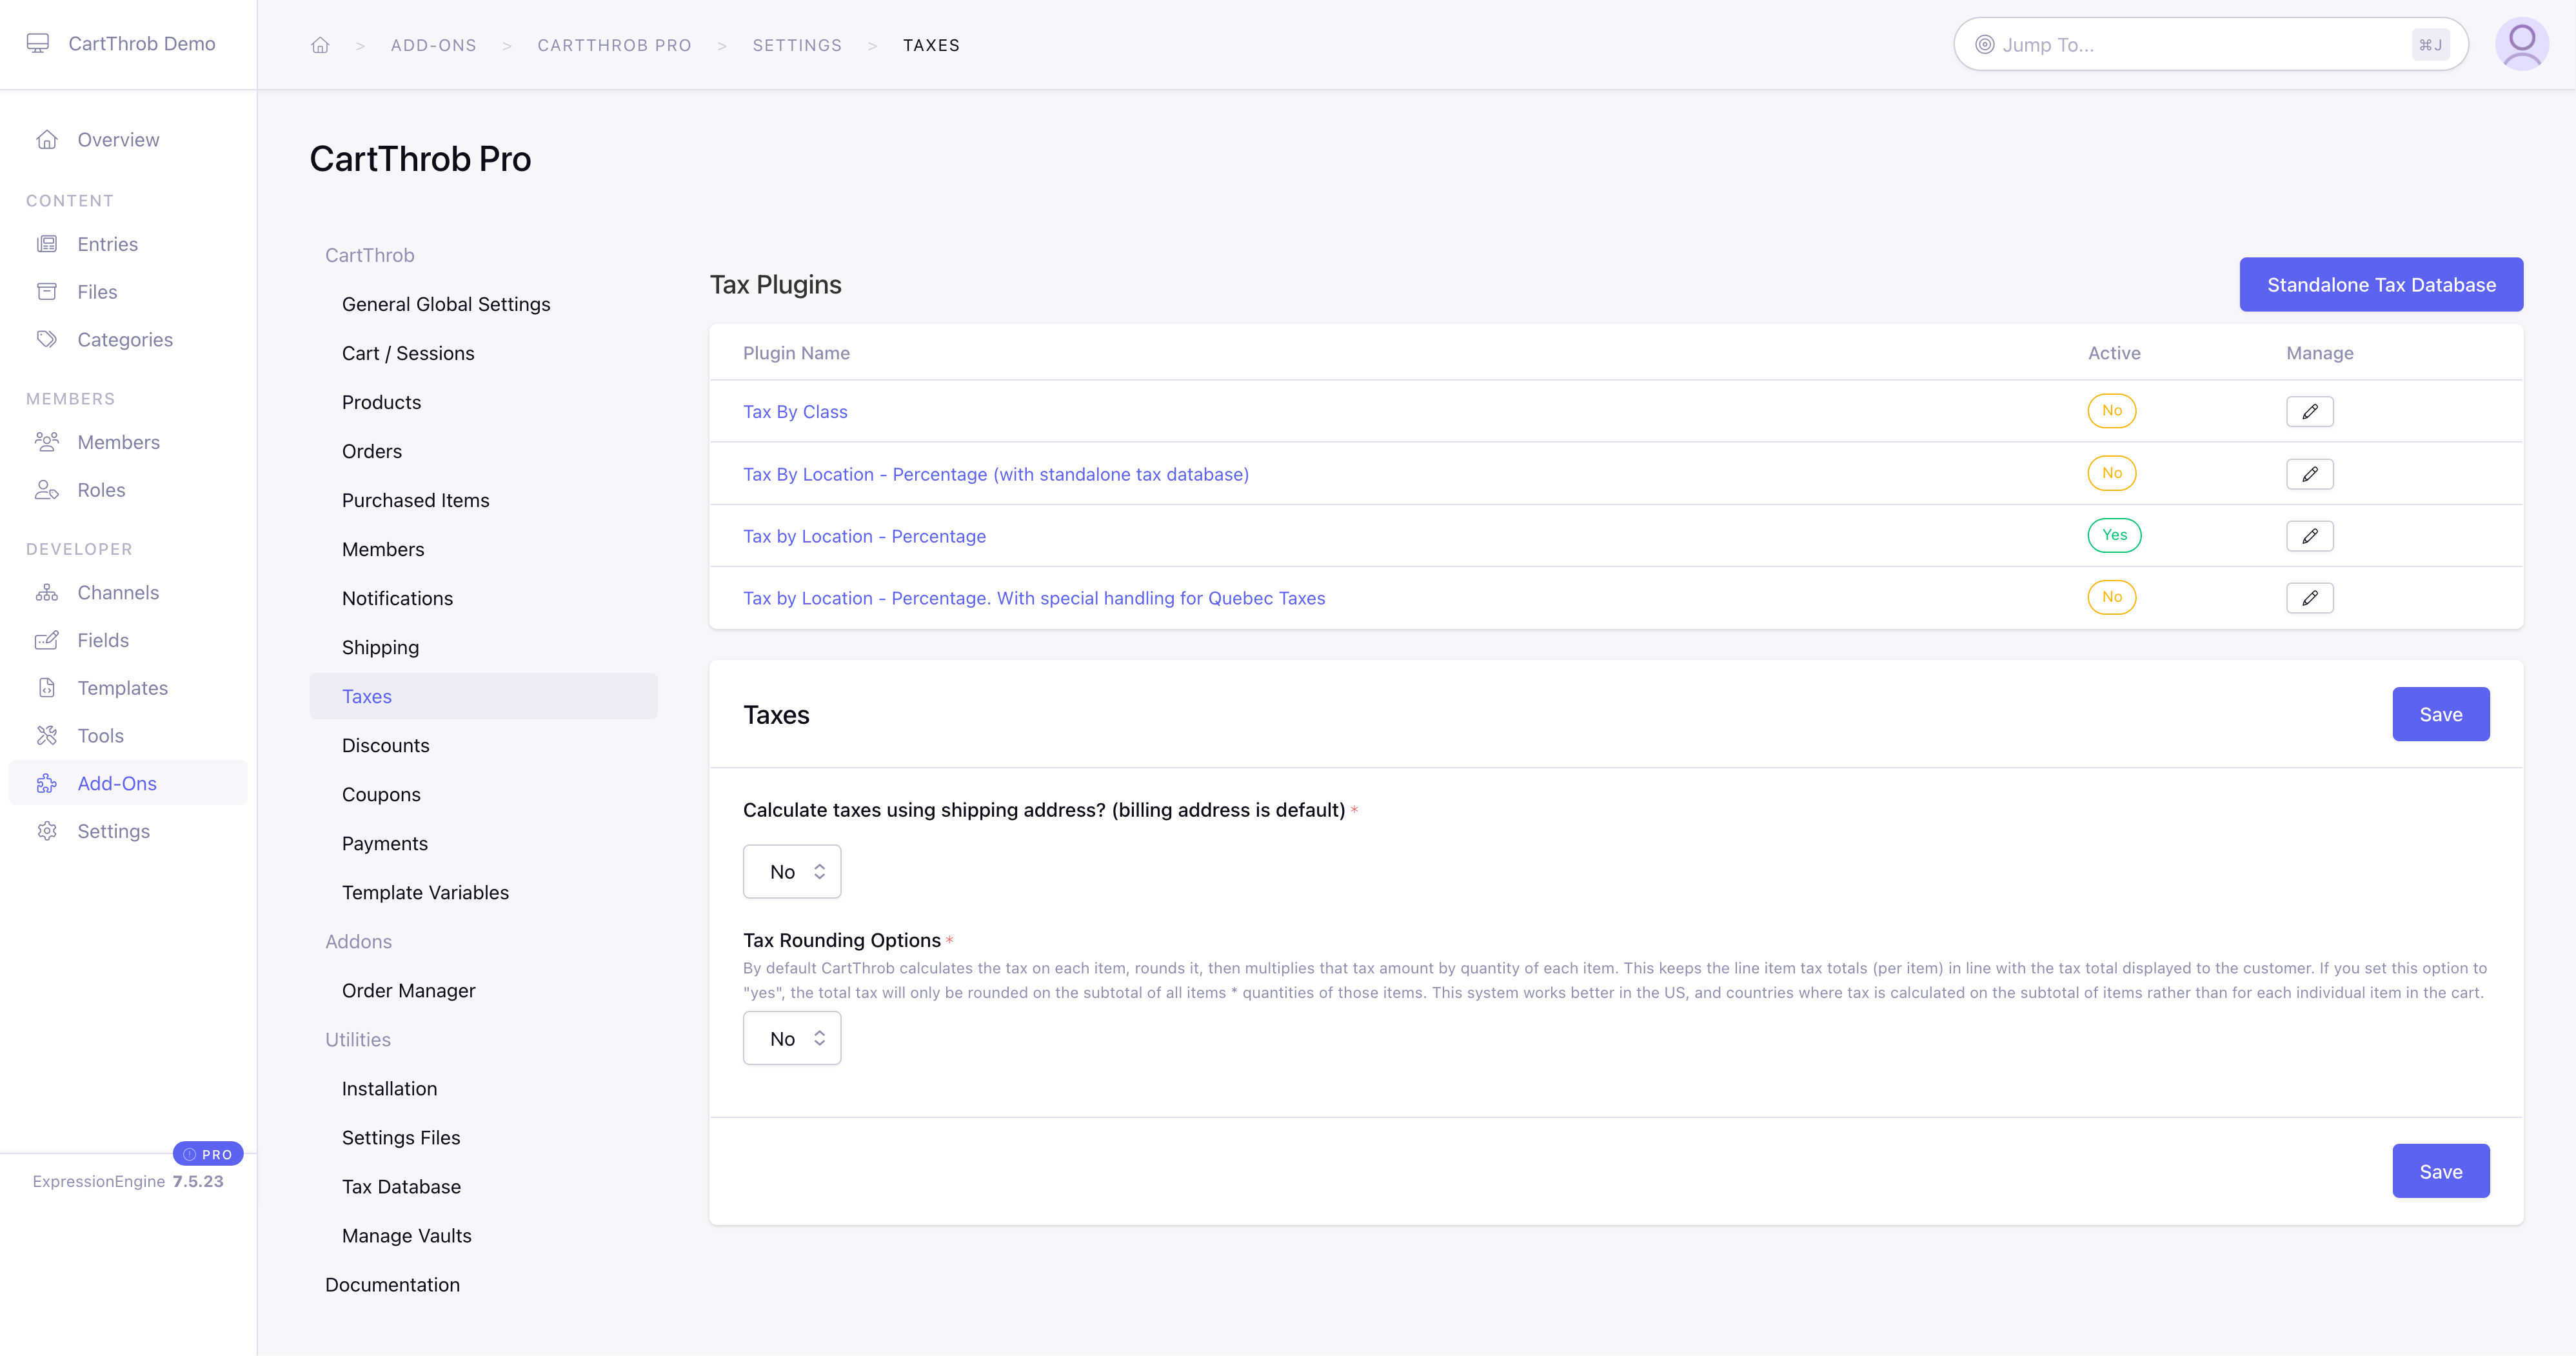Open Tax By Class plugin link

(x=795, y=412)
